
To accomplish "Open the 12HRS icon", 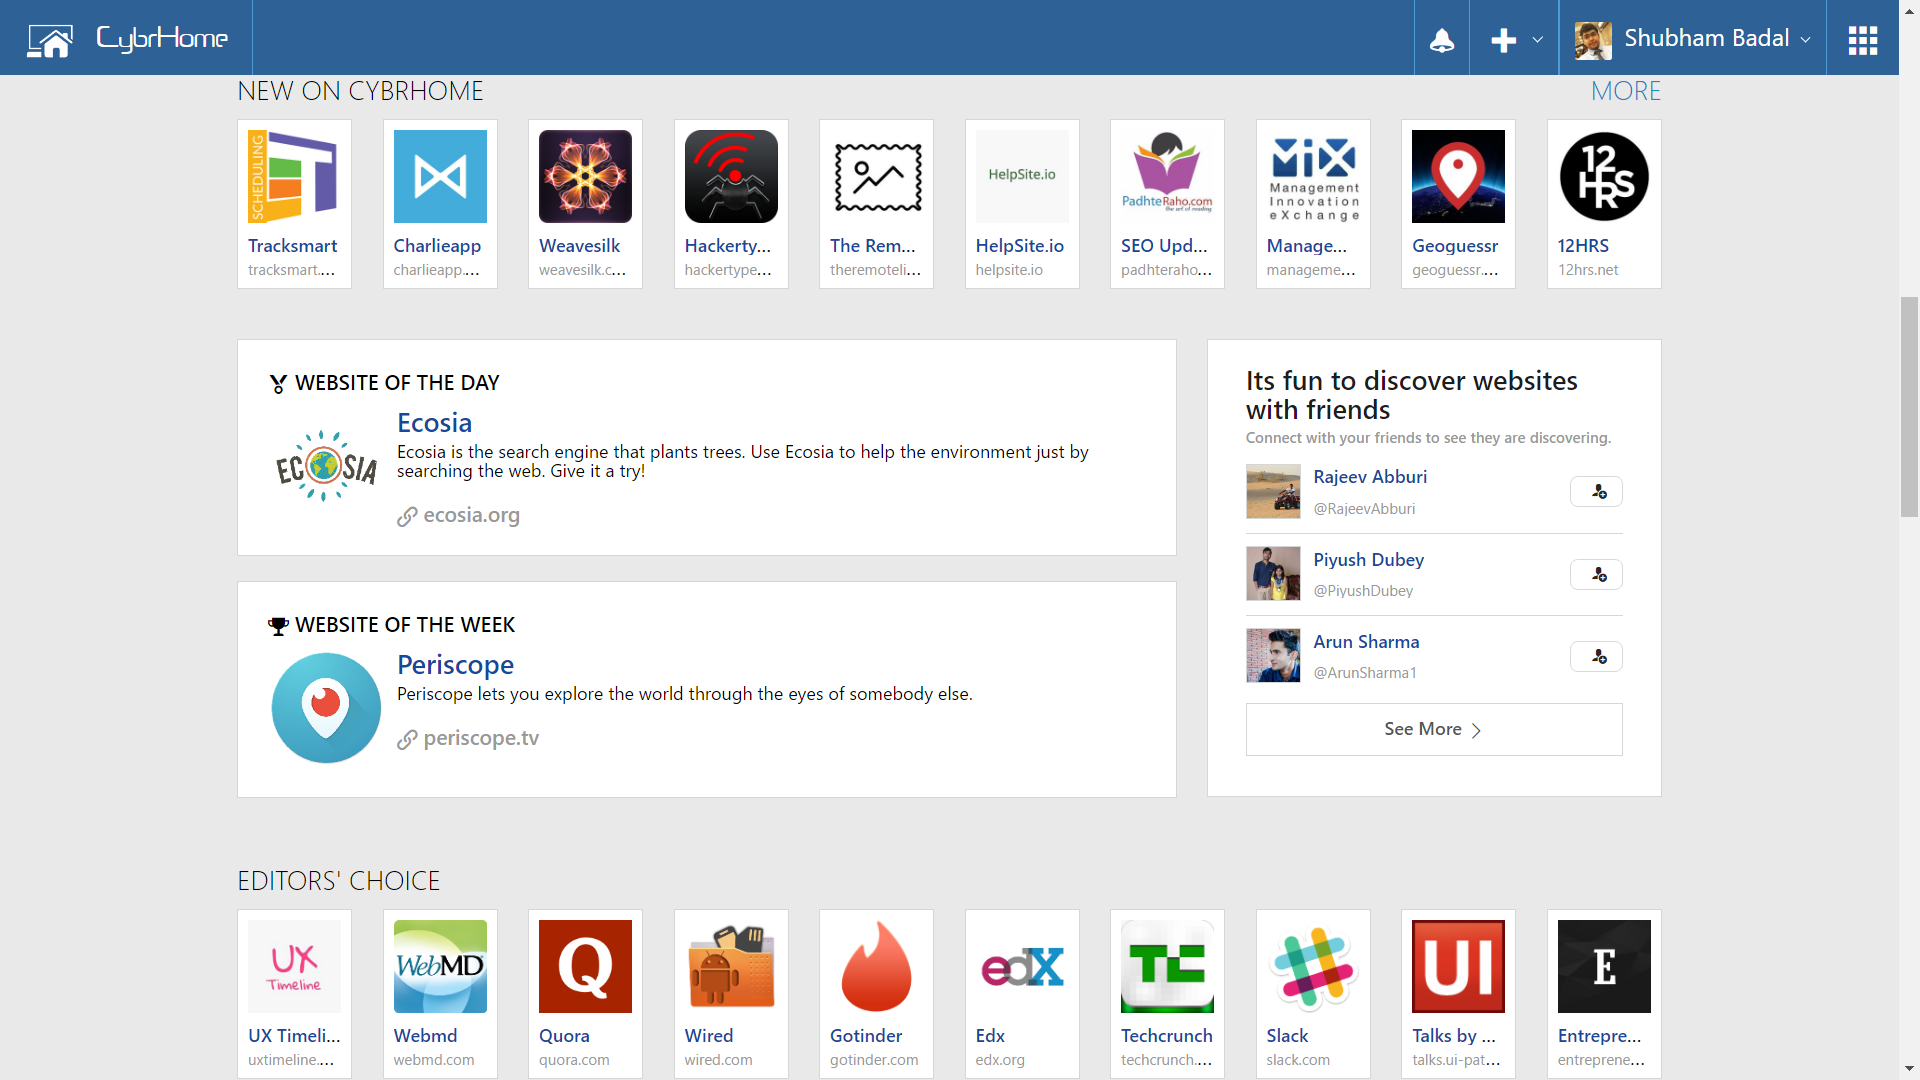I will [x=1604, y=176].
